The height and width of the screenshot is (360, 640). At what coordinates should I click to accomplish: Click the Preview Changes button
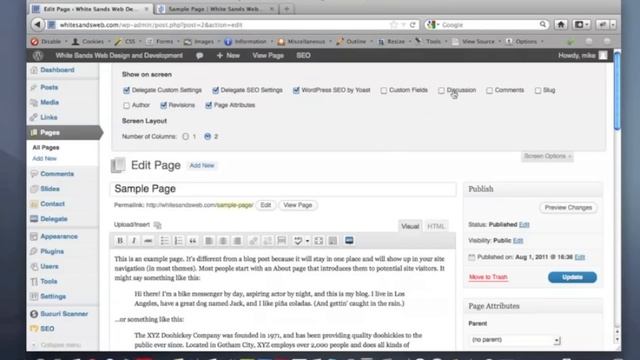pyautogui.click(x=568, y=208)
